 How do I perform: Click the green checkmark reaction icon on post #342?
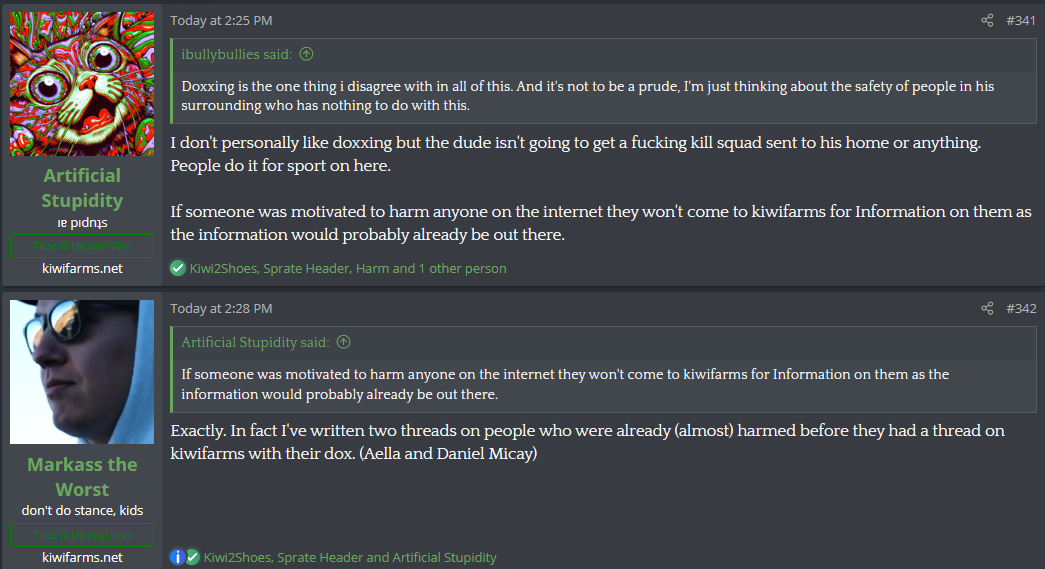pyautogui.click(x=192, y=557)
